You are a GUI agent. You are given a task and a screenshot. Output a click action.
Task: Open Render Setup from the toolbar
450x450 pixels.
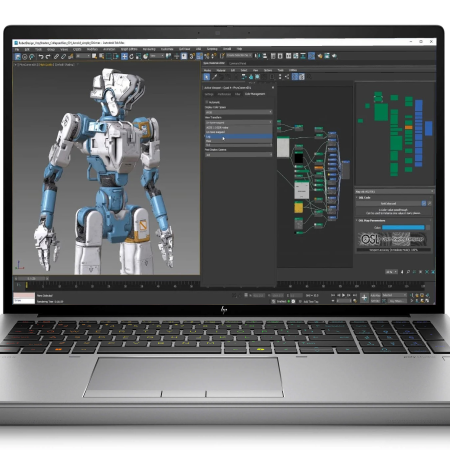(x=320, y=55)
